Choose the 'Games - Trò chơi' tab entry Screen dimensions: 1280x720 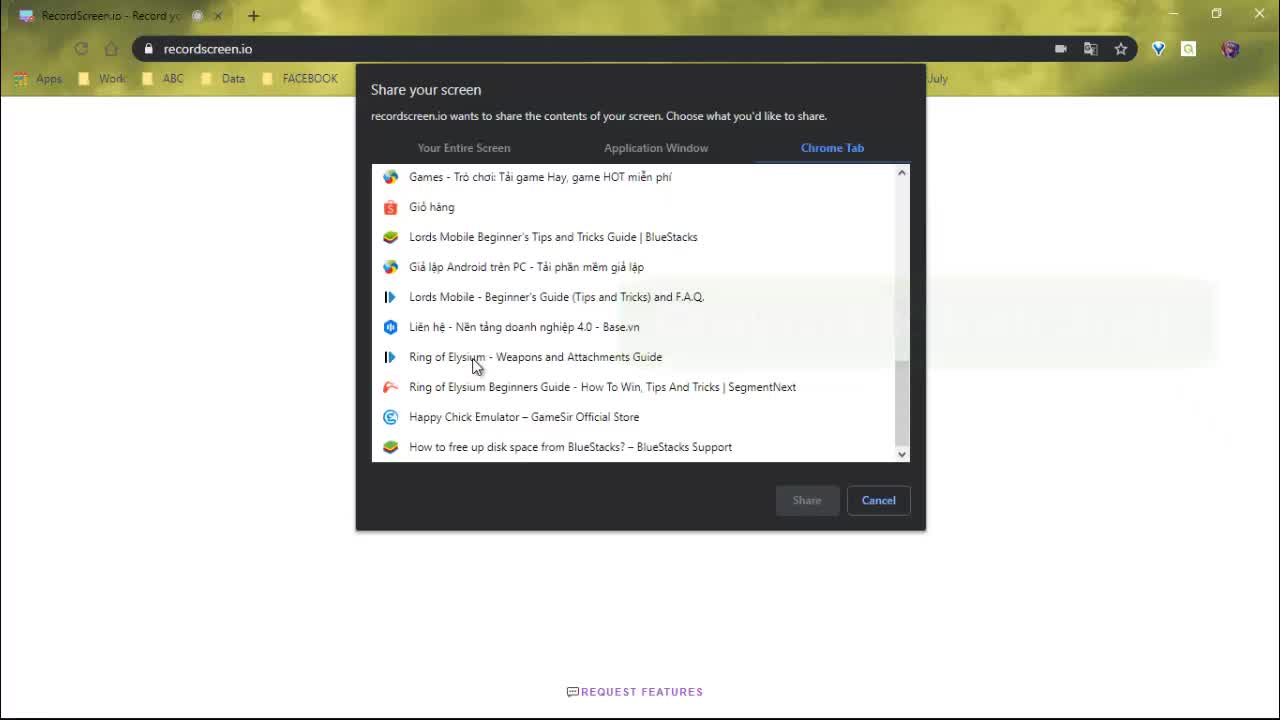point(633,177)
